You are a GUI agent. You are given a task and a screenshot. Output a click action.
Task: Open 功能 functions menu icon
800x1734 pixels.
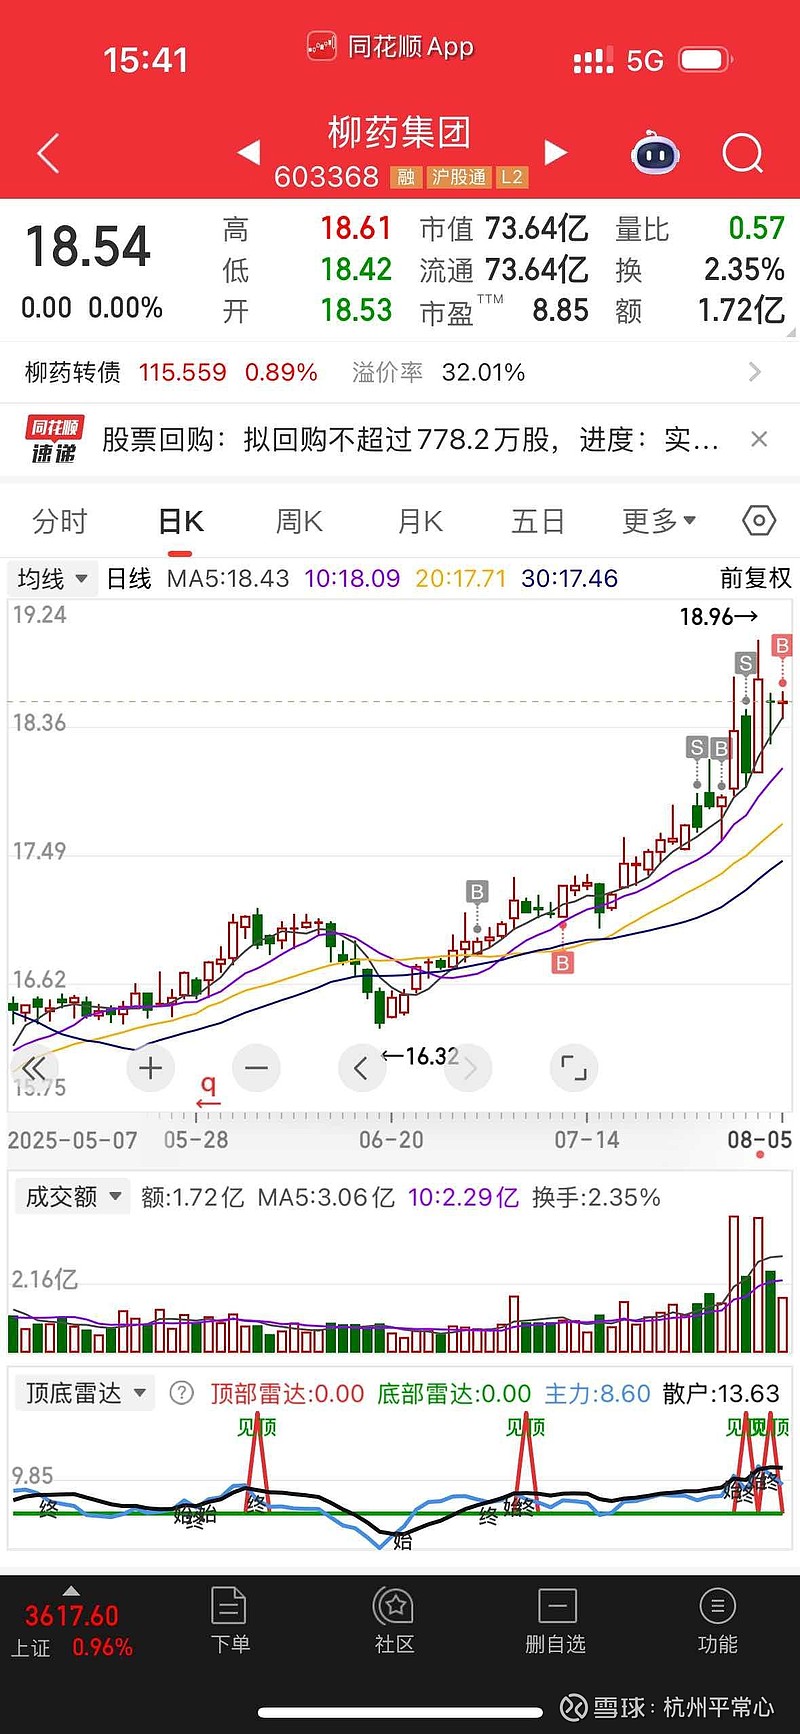tap(717, 1620)
